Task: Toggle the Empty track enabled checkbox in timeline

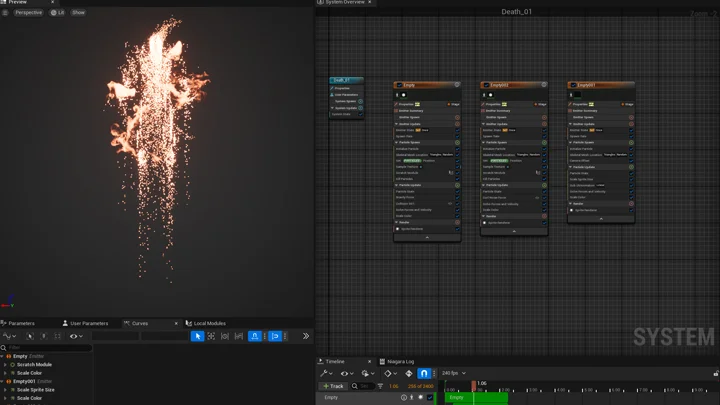Action: pyautogui.click(x=430, y=397)
